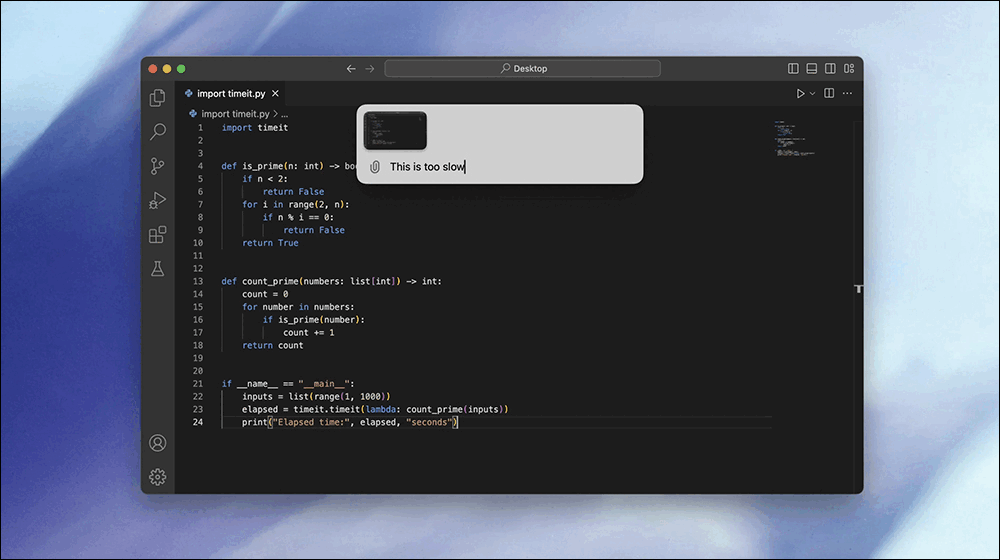Click the attach paperclip icon in prompt
The width and height of the screenshot is (1000, 560).
(374, 167)
